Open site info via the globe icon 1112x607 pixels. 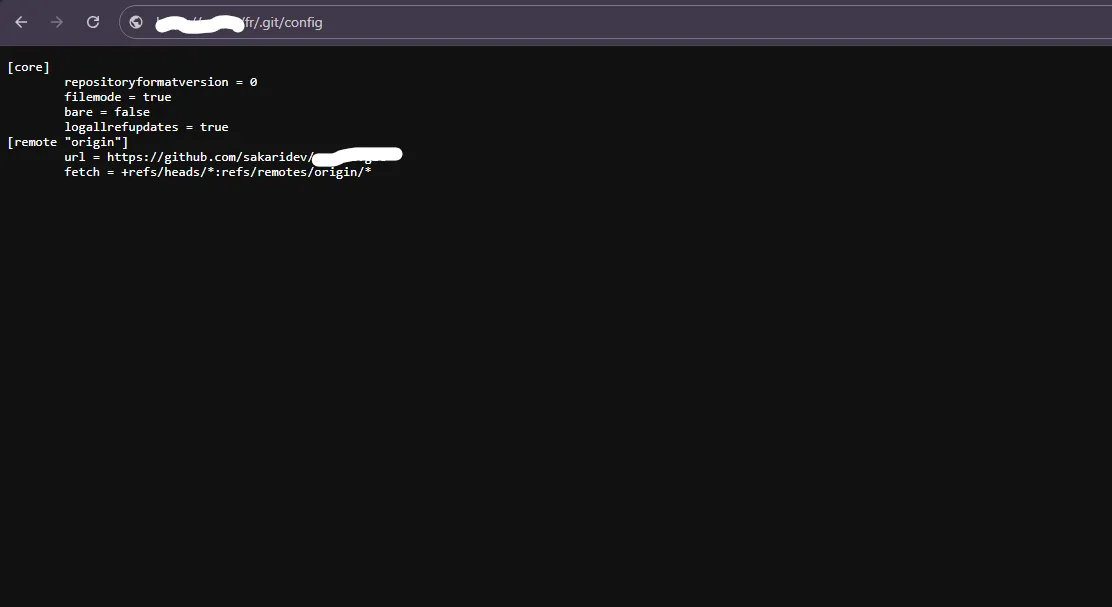tap(136, 22)
